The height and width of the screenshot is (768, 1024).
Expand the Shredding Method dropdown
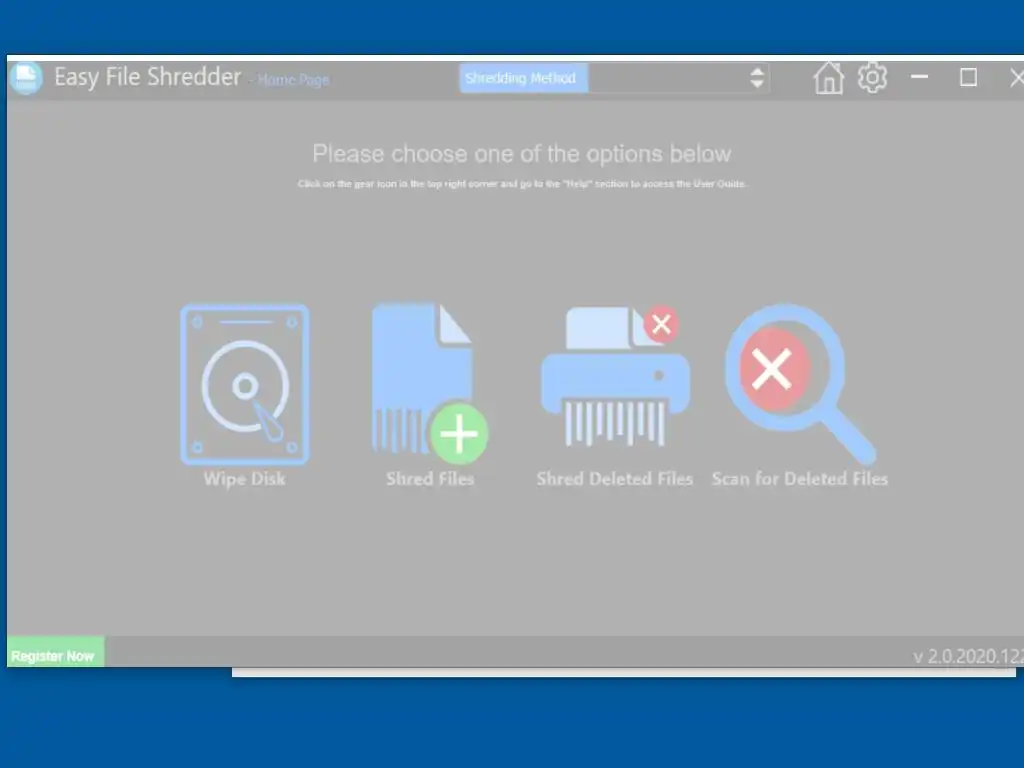[679, 78]
